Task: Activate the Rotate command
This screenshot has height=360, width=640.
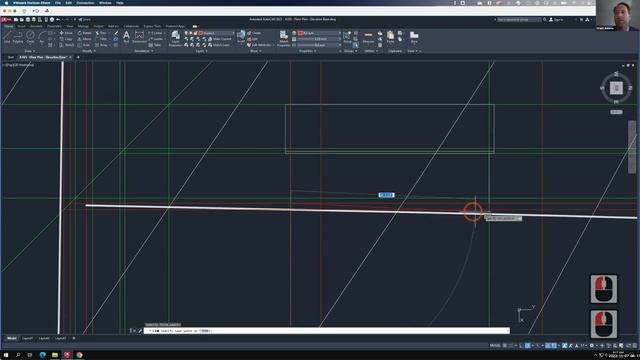Action: click(84, 33)
